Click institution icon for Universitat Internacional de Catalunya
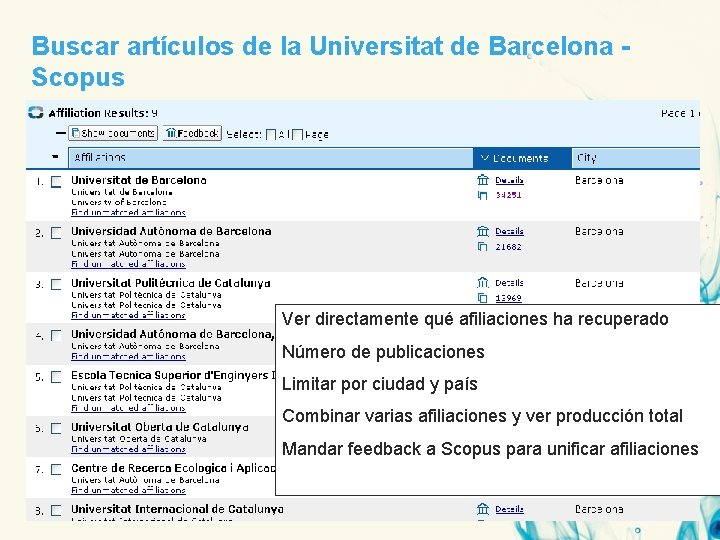720x540 pixels. 483,509
